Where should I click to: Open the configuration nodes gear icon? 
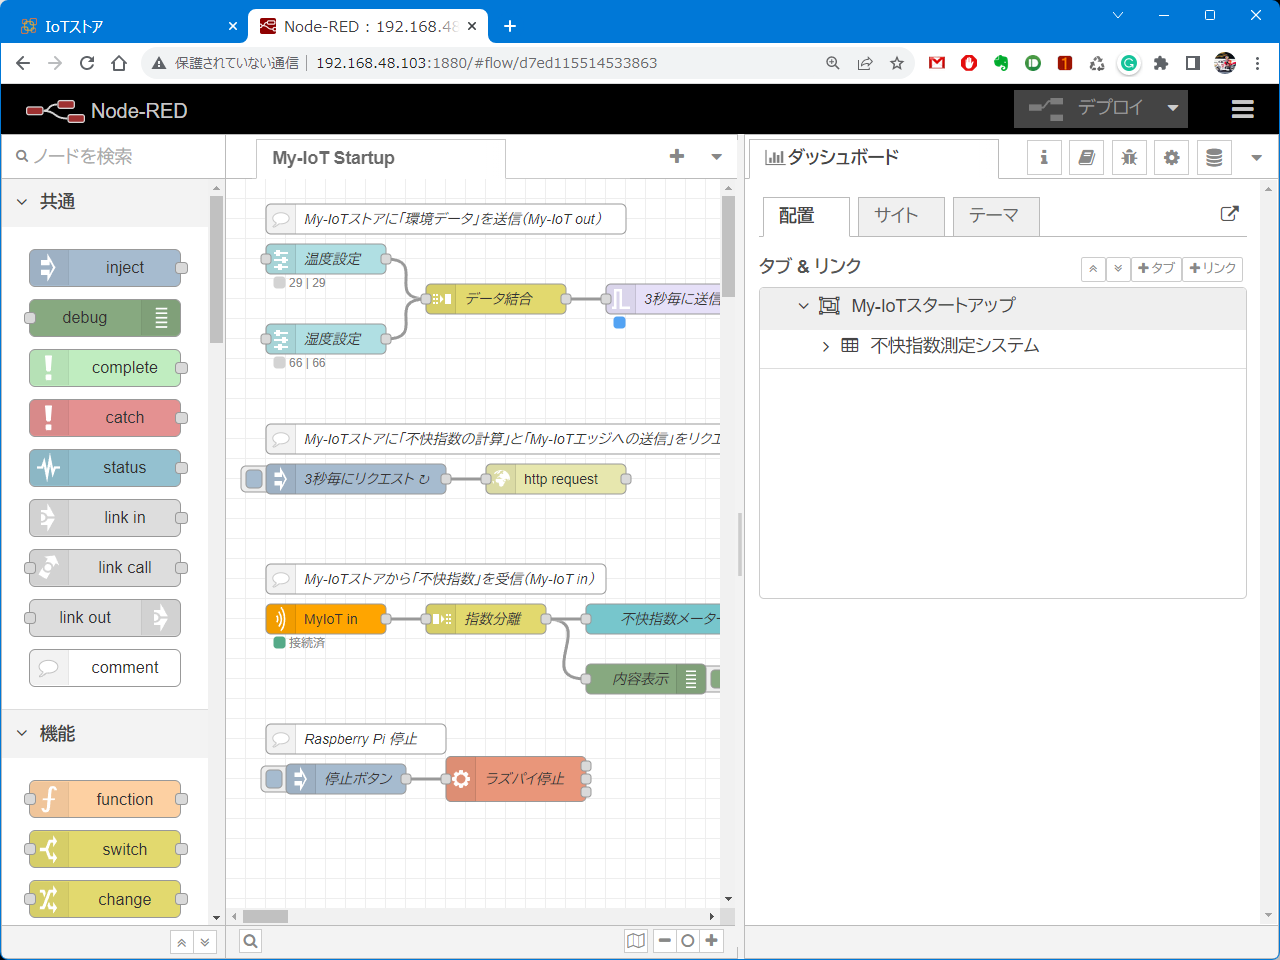1172,158
